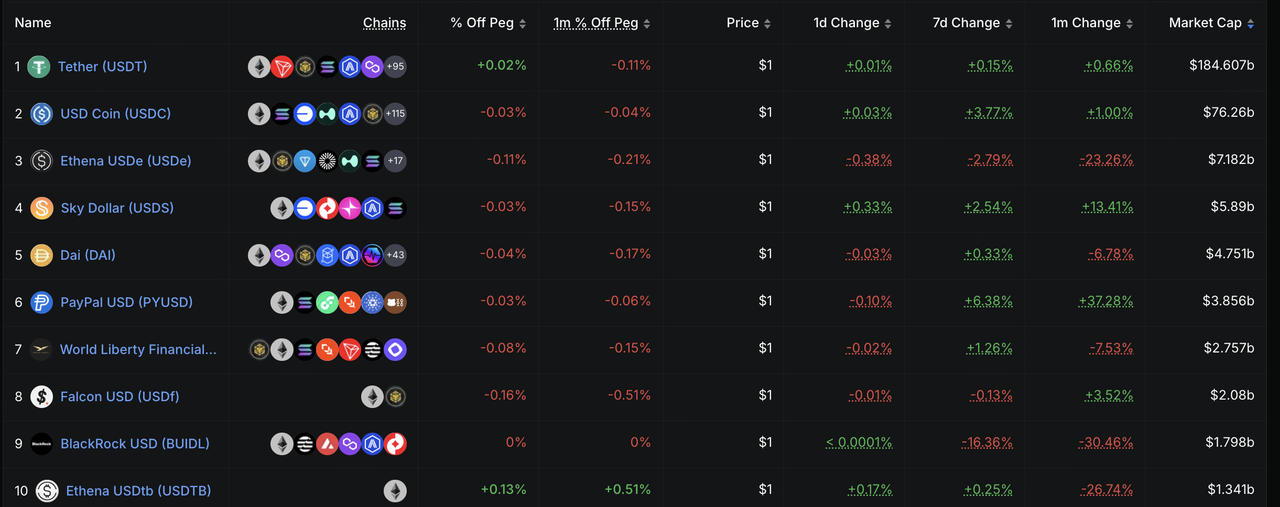Click the Ethereum chain icon in Ethena USDtb row
Viewport: 1280px width, 507px height.
coord(395,491)
